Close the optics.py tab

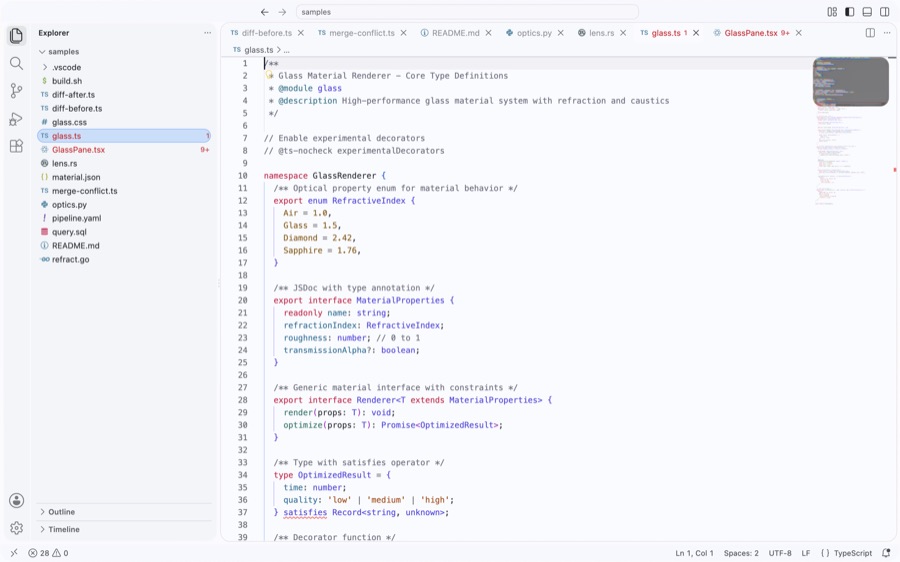click(x=561, y=33)
